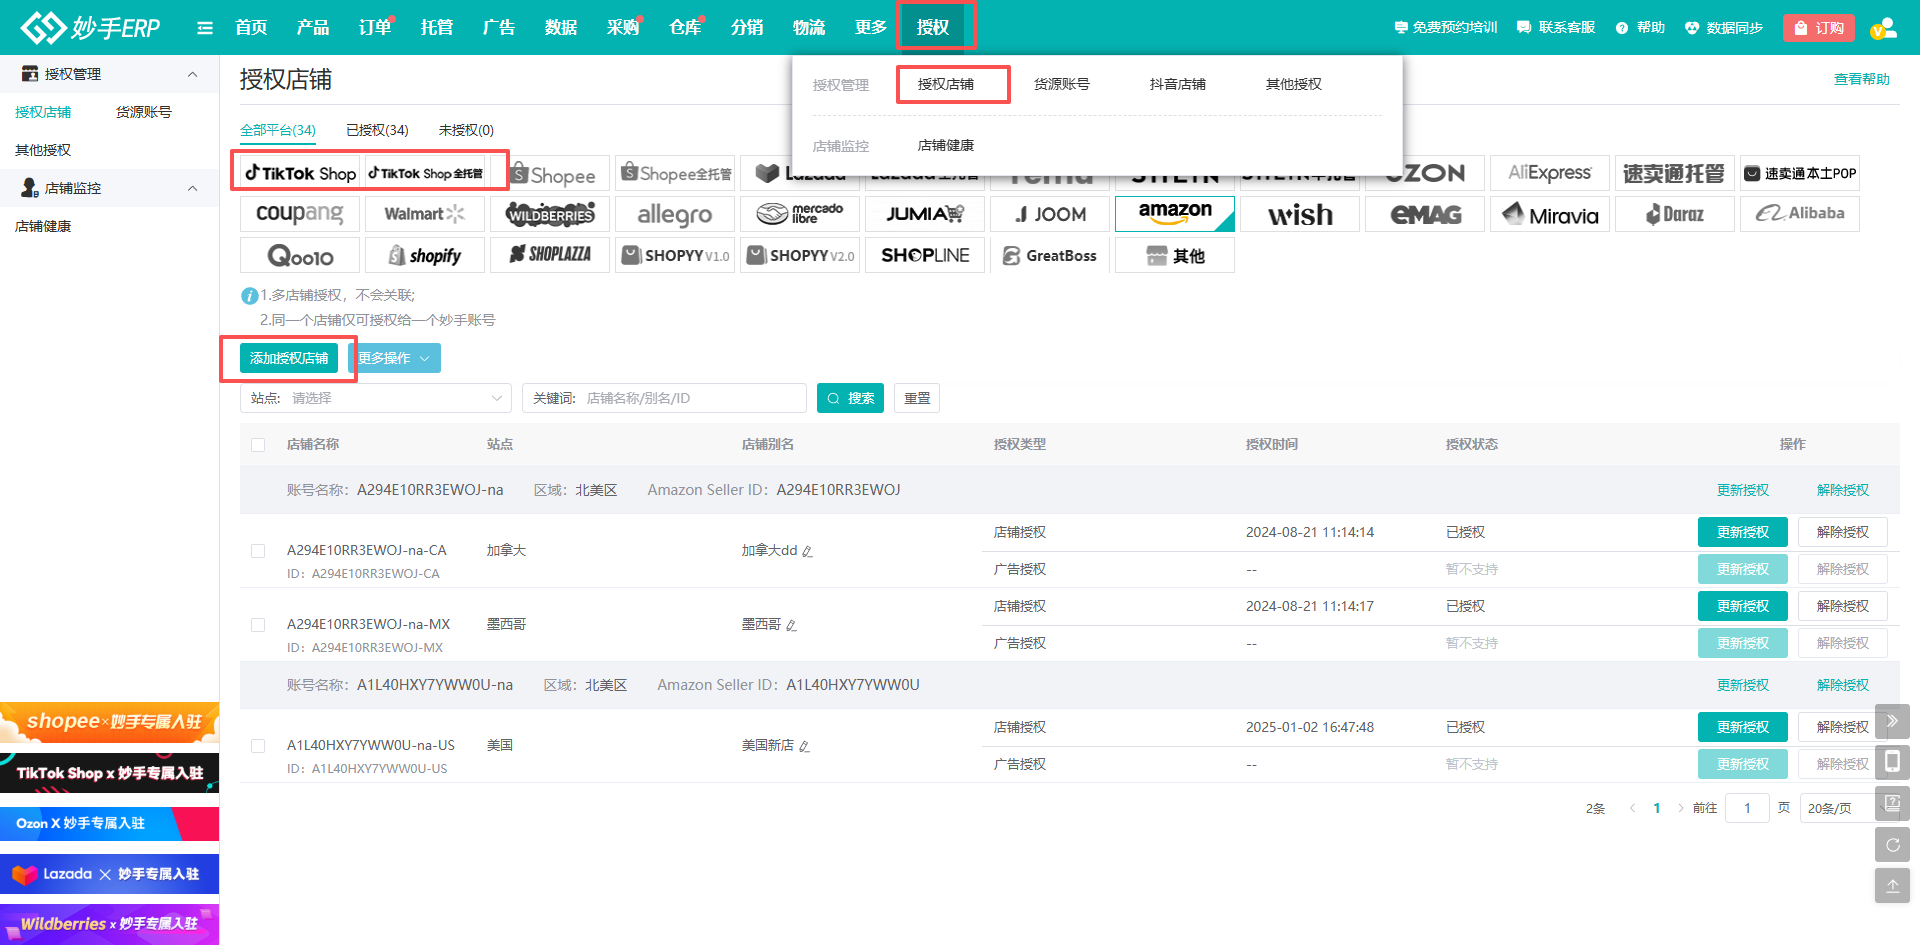
Task: Click the 查看帮助 link
Action: coord(1861,79)
